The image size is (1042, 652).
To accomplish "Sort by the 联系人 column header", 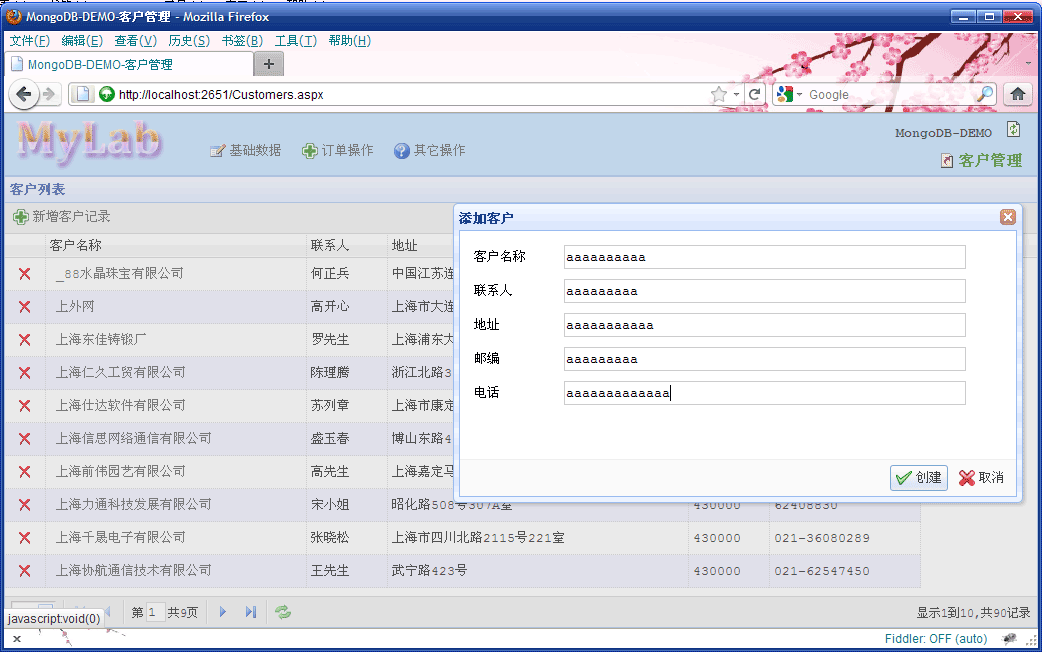I will [x=347, y=245].
